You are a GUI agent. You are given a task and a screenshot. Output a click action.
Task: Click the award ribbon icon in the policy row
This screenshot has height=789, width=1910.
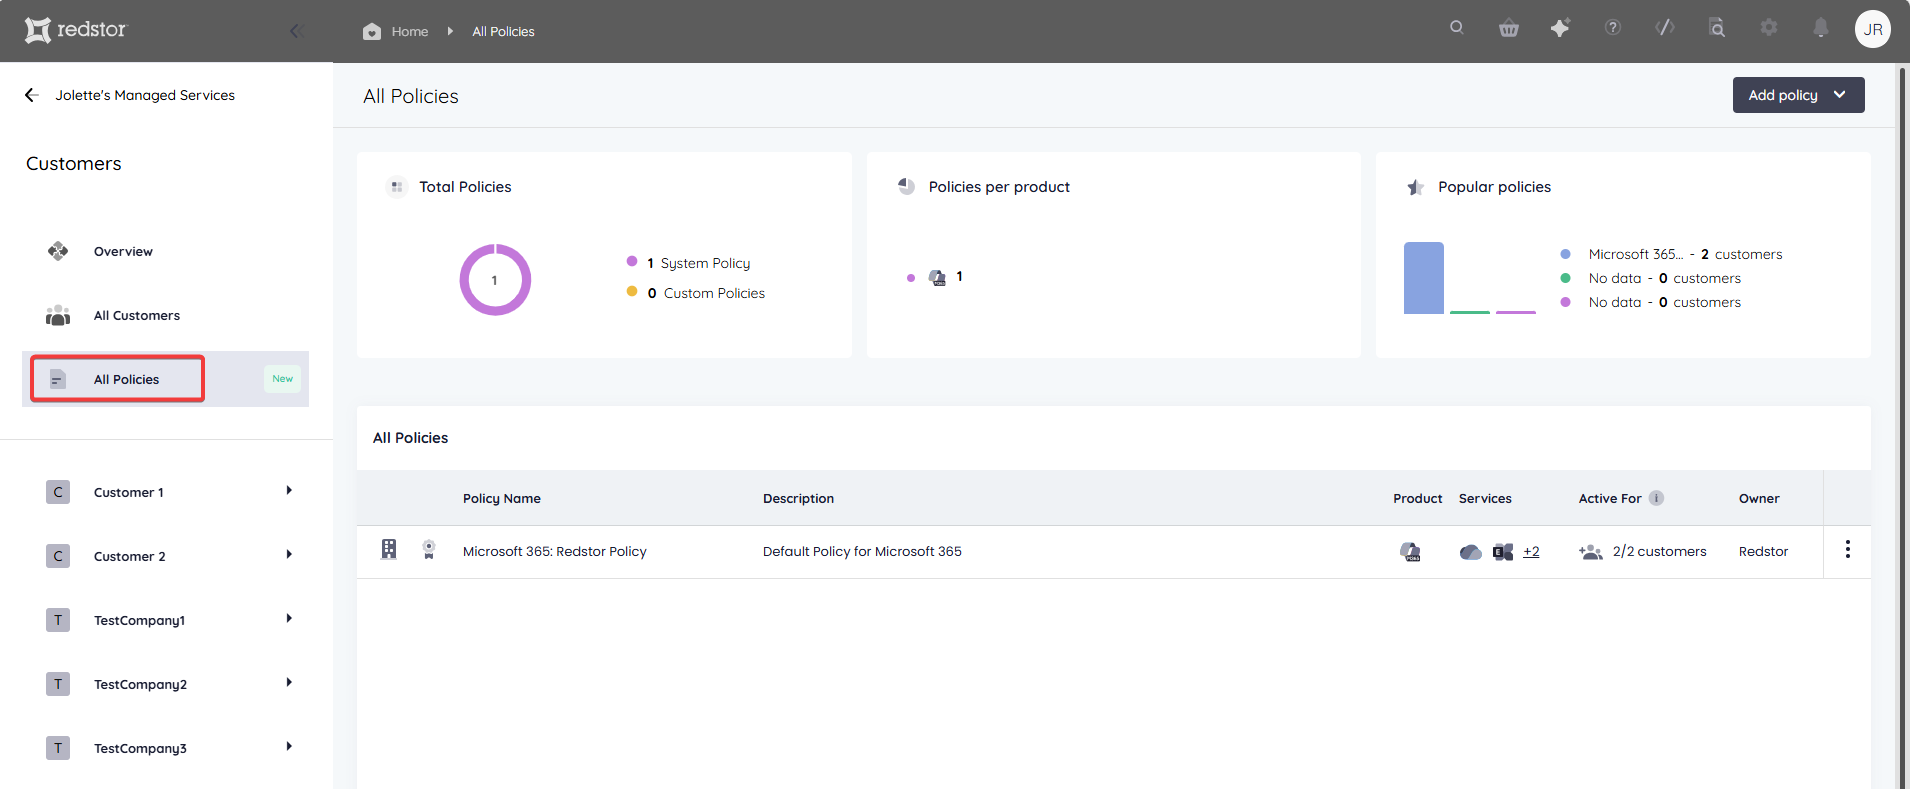pos(429,549)
